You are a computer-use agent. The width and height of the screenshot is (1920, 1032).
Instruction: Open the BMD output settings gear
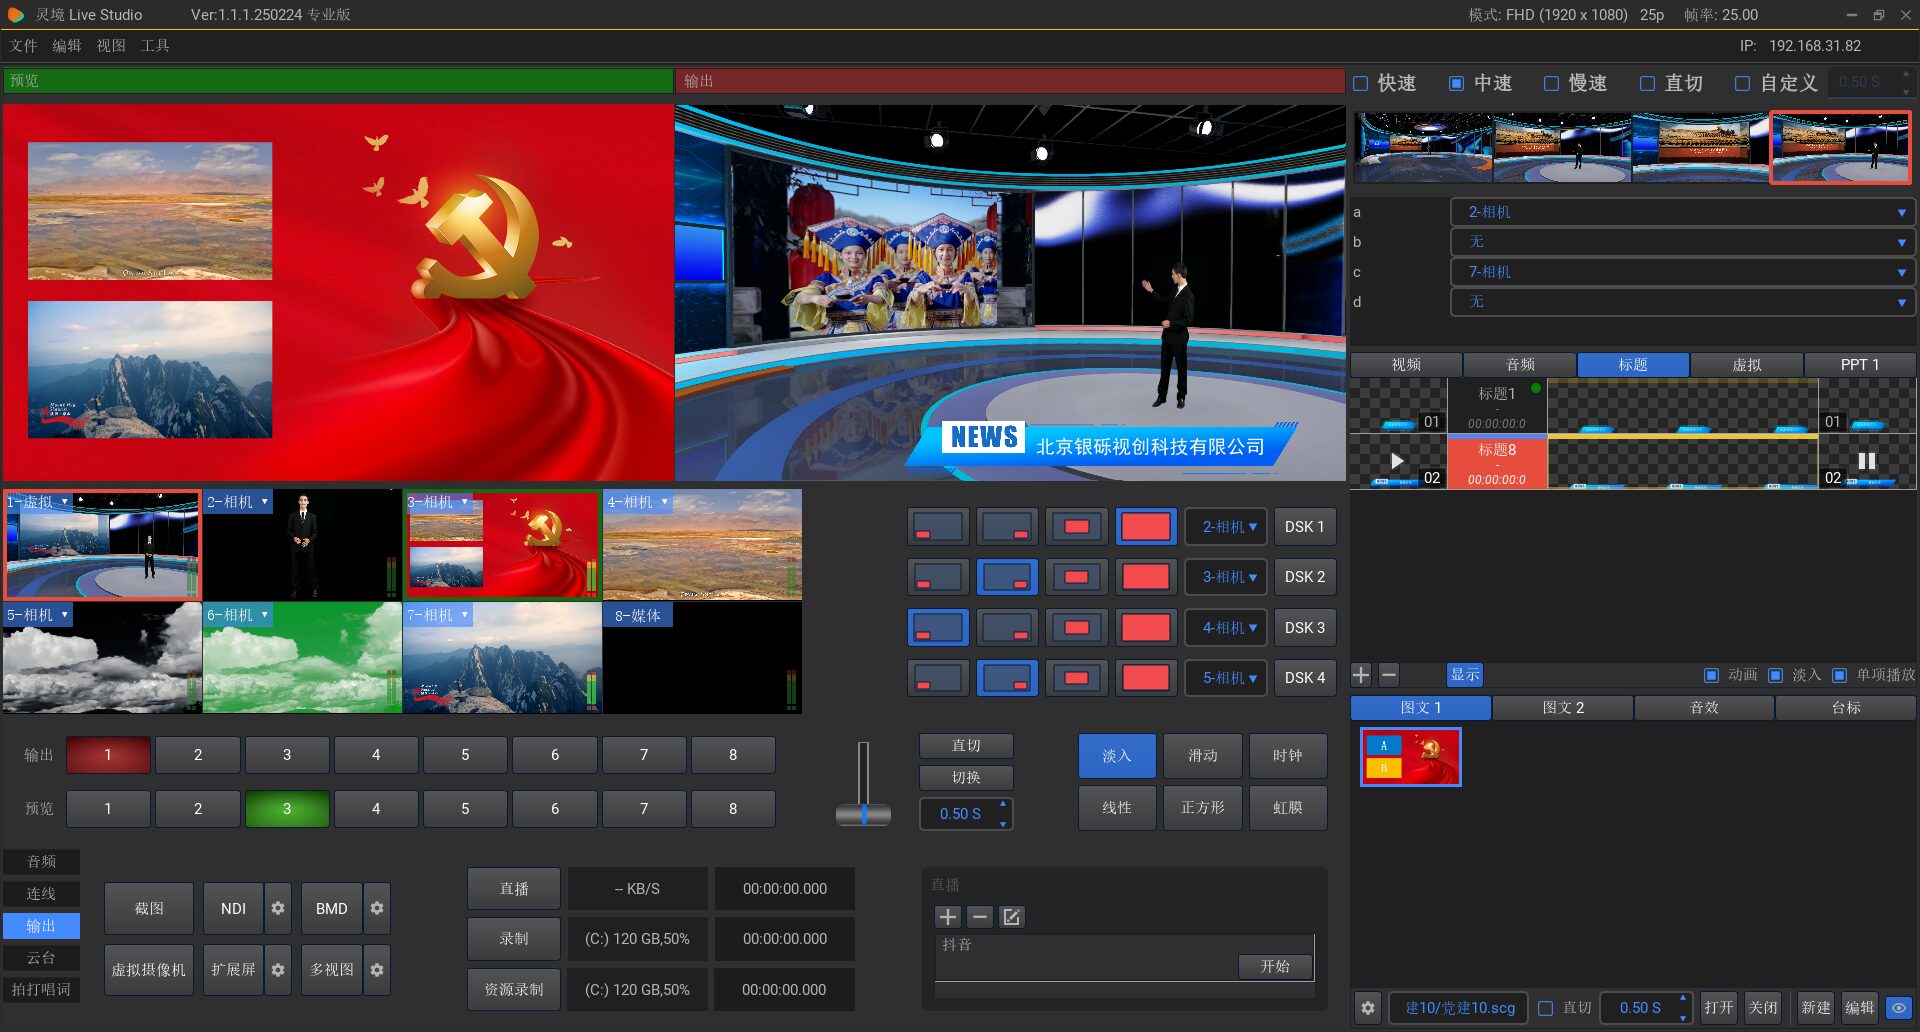click(377, 908)
